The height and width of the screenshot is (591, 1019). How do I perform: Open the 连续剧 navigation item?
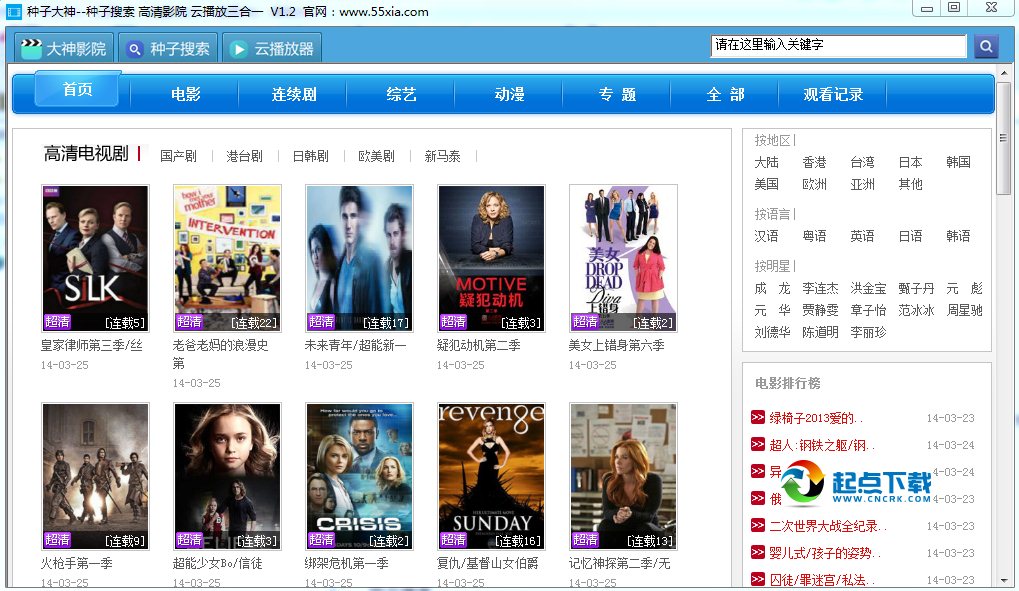coord(294,95)
